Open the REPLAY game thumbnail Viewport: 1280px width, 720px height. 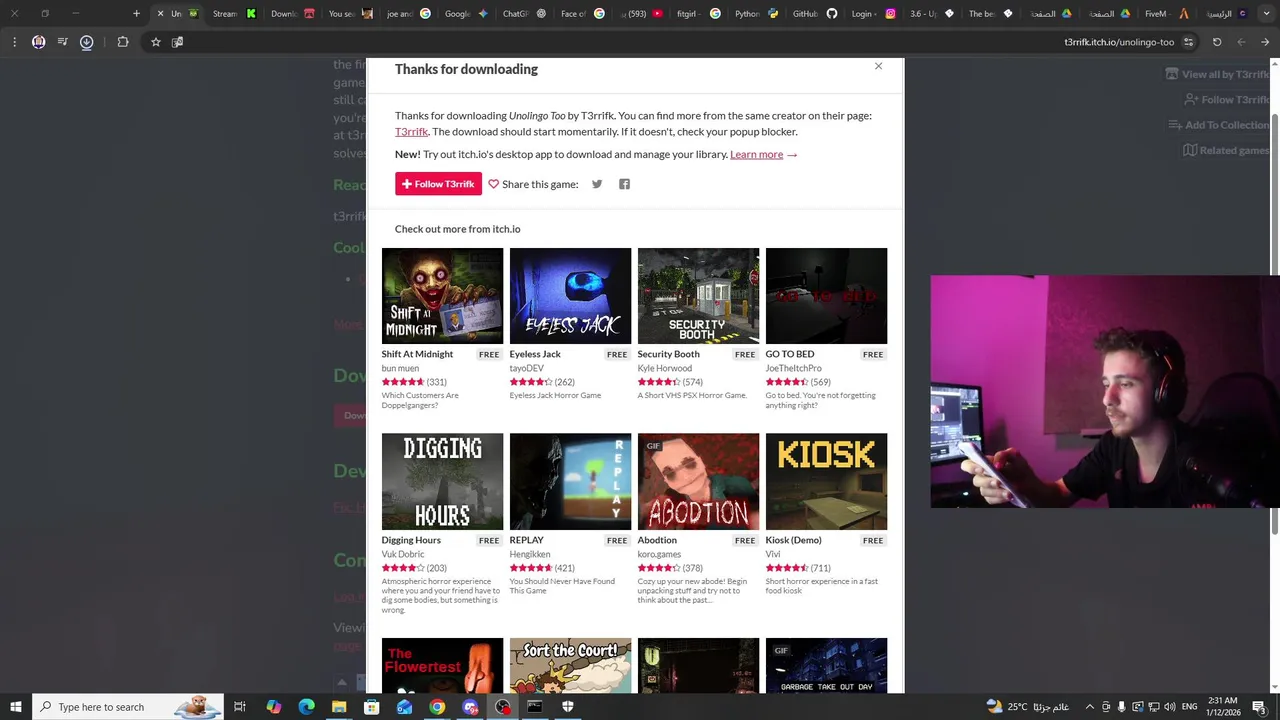point(570,481)
